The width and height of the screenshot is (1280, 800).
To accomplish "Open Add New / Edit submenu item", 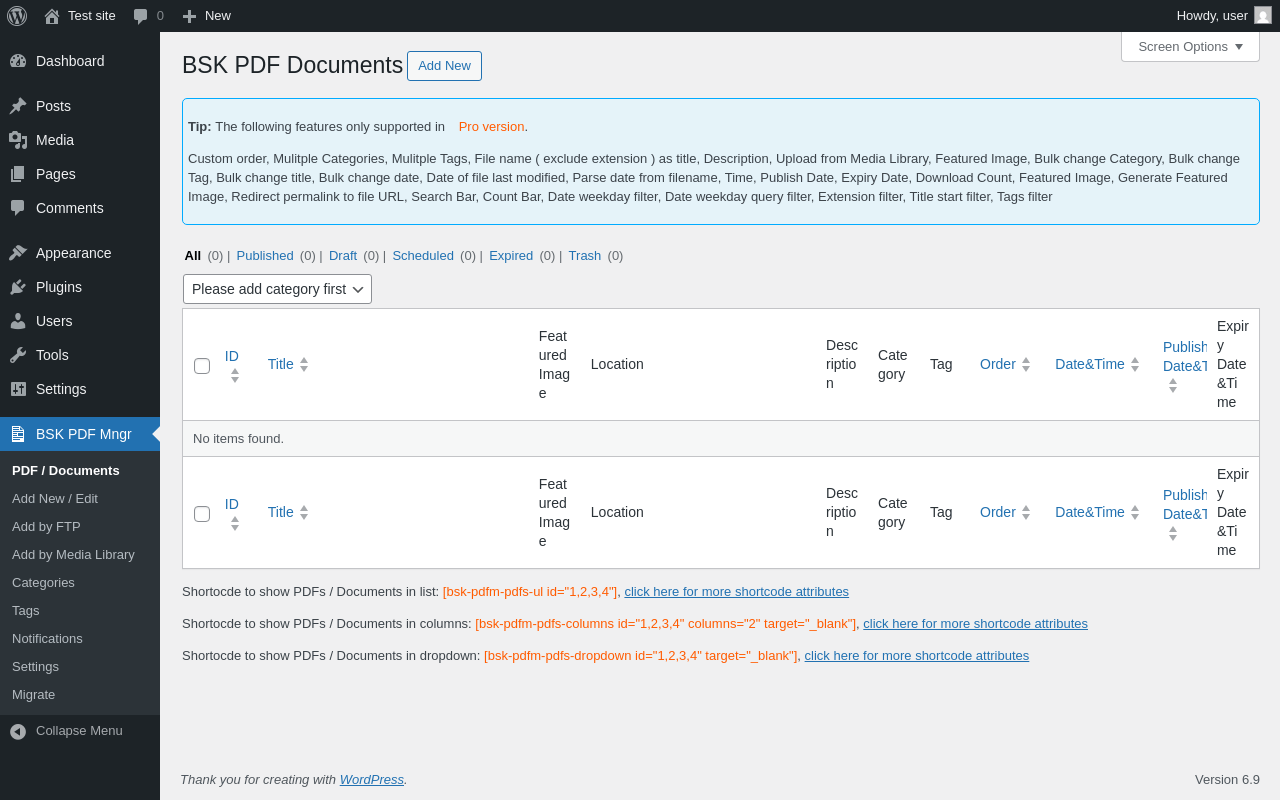I will point(55,498).
